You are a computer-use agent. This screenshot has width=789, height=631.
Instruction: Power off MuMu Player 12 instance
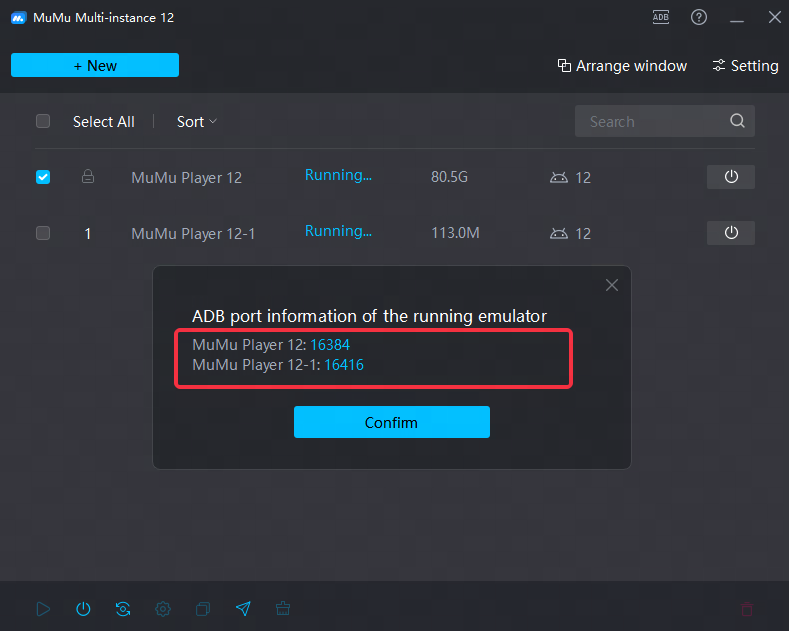pos(731,177)
